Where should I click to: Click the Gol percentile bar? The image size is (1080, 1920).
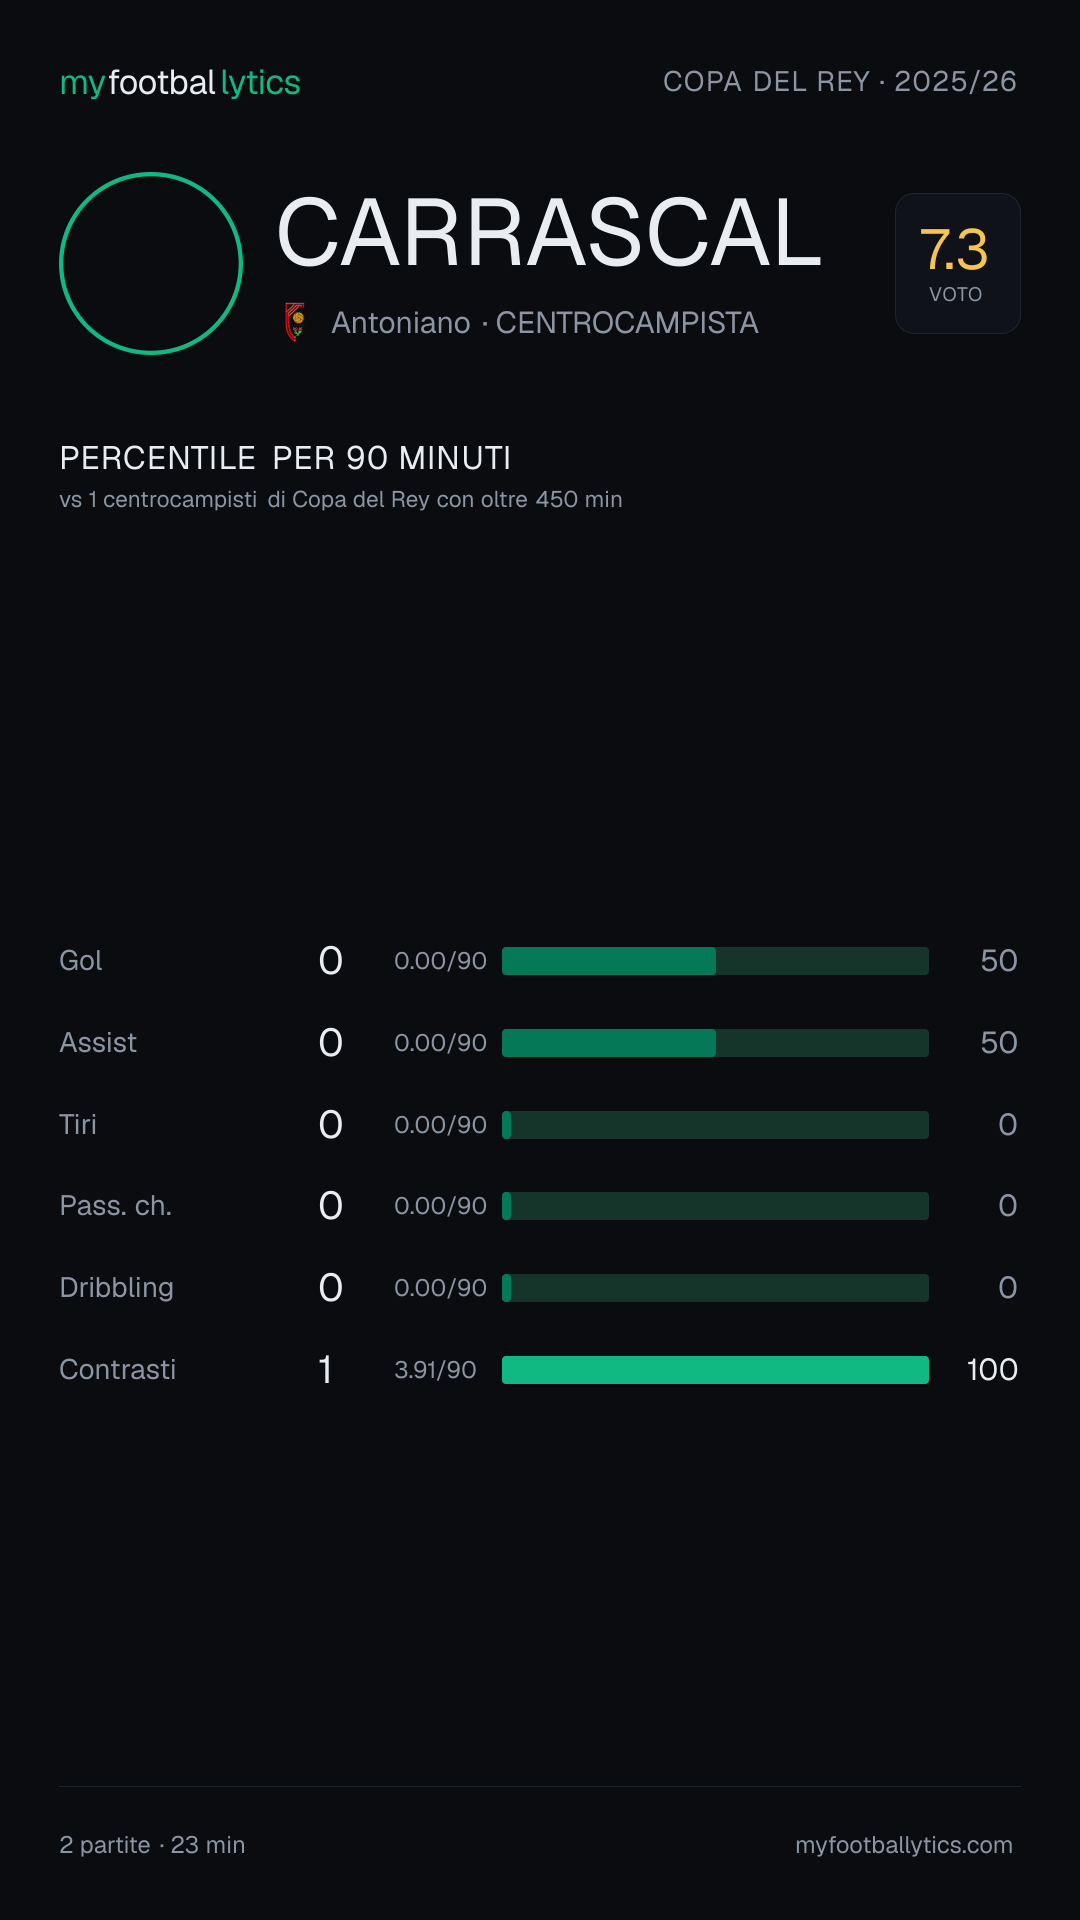(x=715, y=961)
